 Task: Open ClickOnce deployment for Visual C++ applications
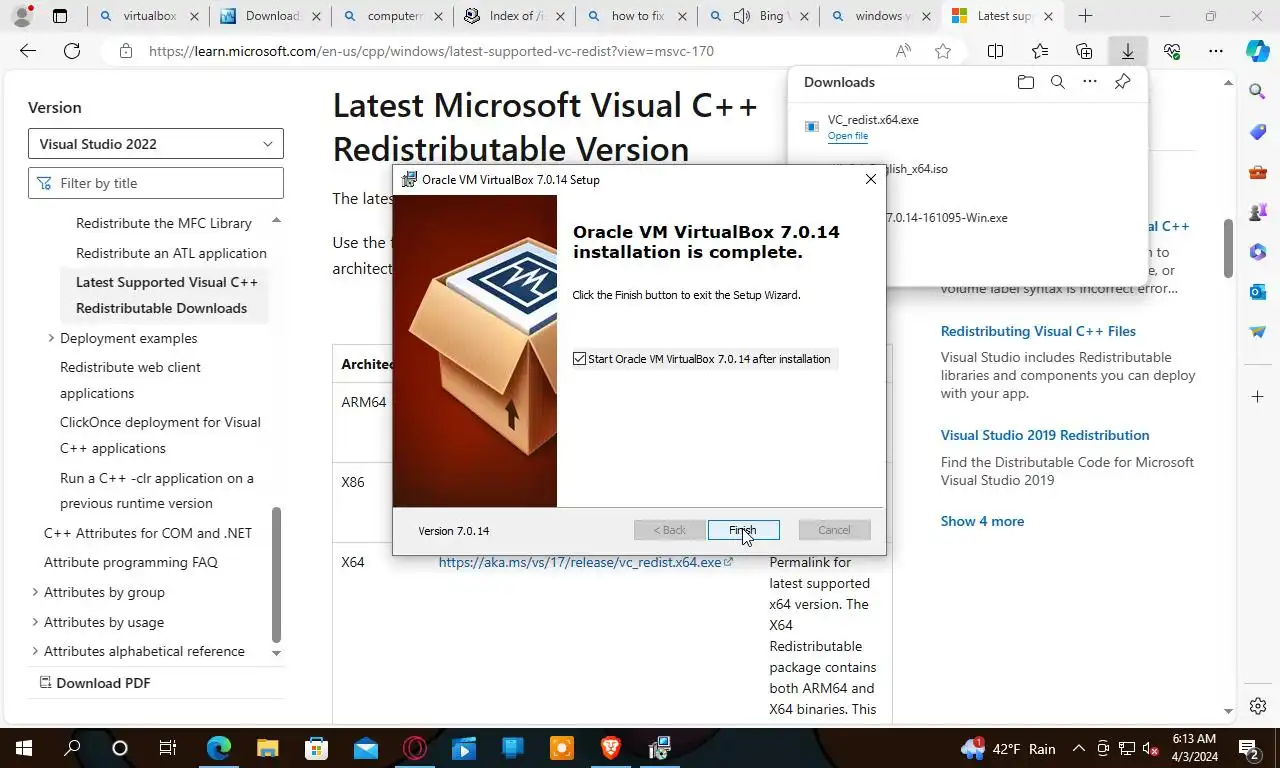pyautogui.click(x=160, y=435)
